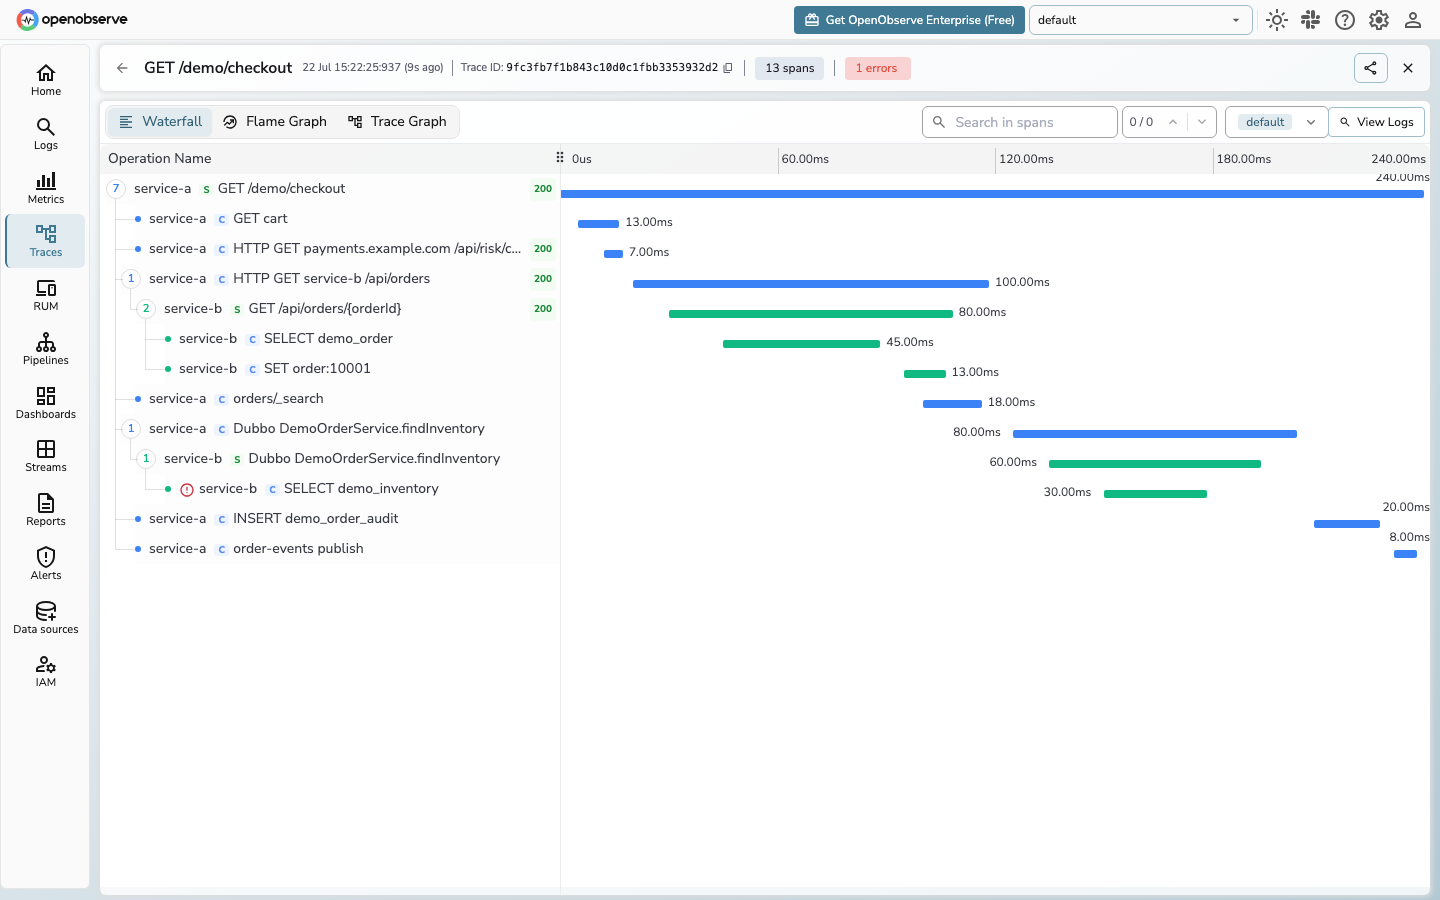Click the 1 errors badge
1440x900 pixels.
[877, 68]
